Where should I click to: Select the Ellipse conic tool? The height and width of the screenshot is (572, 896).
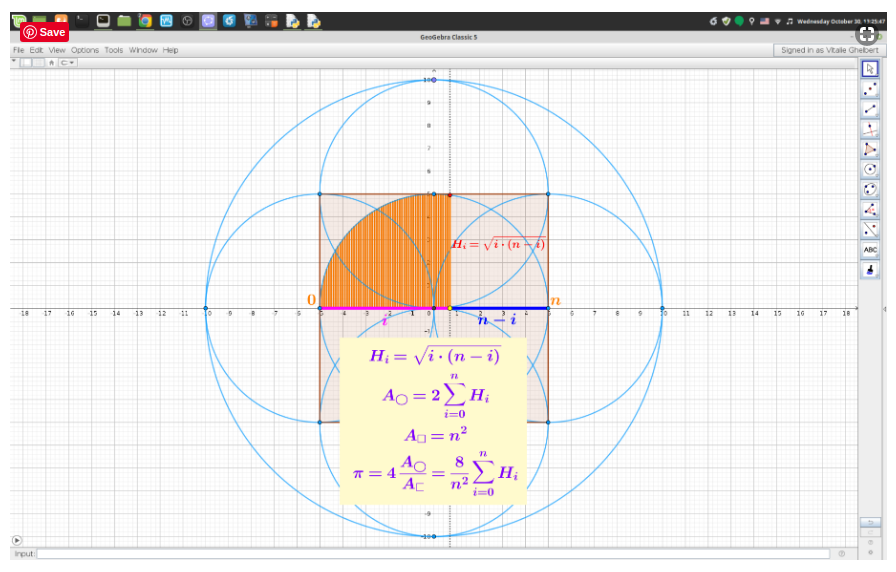870,189
